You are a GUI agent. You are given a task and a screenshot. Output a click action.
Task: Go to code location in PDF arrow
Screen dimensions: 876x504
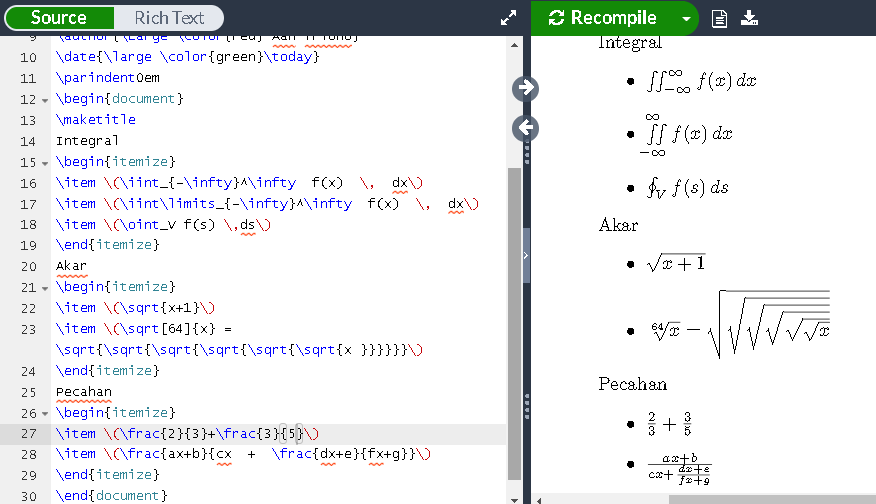click(525, 88)
